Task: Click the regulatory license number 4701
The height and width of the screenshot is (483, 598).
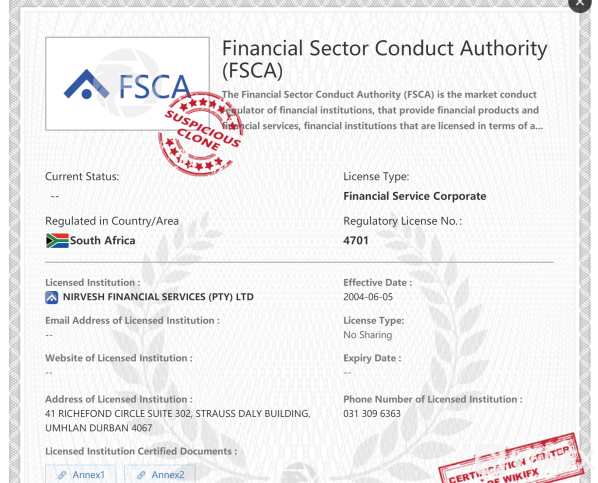Action: pyautogui.click(x=356, y=241)
